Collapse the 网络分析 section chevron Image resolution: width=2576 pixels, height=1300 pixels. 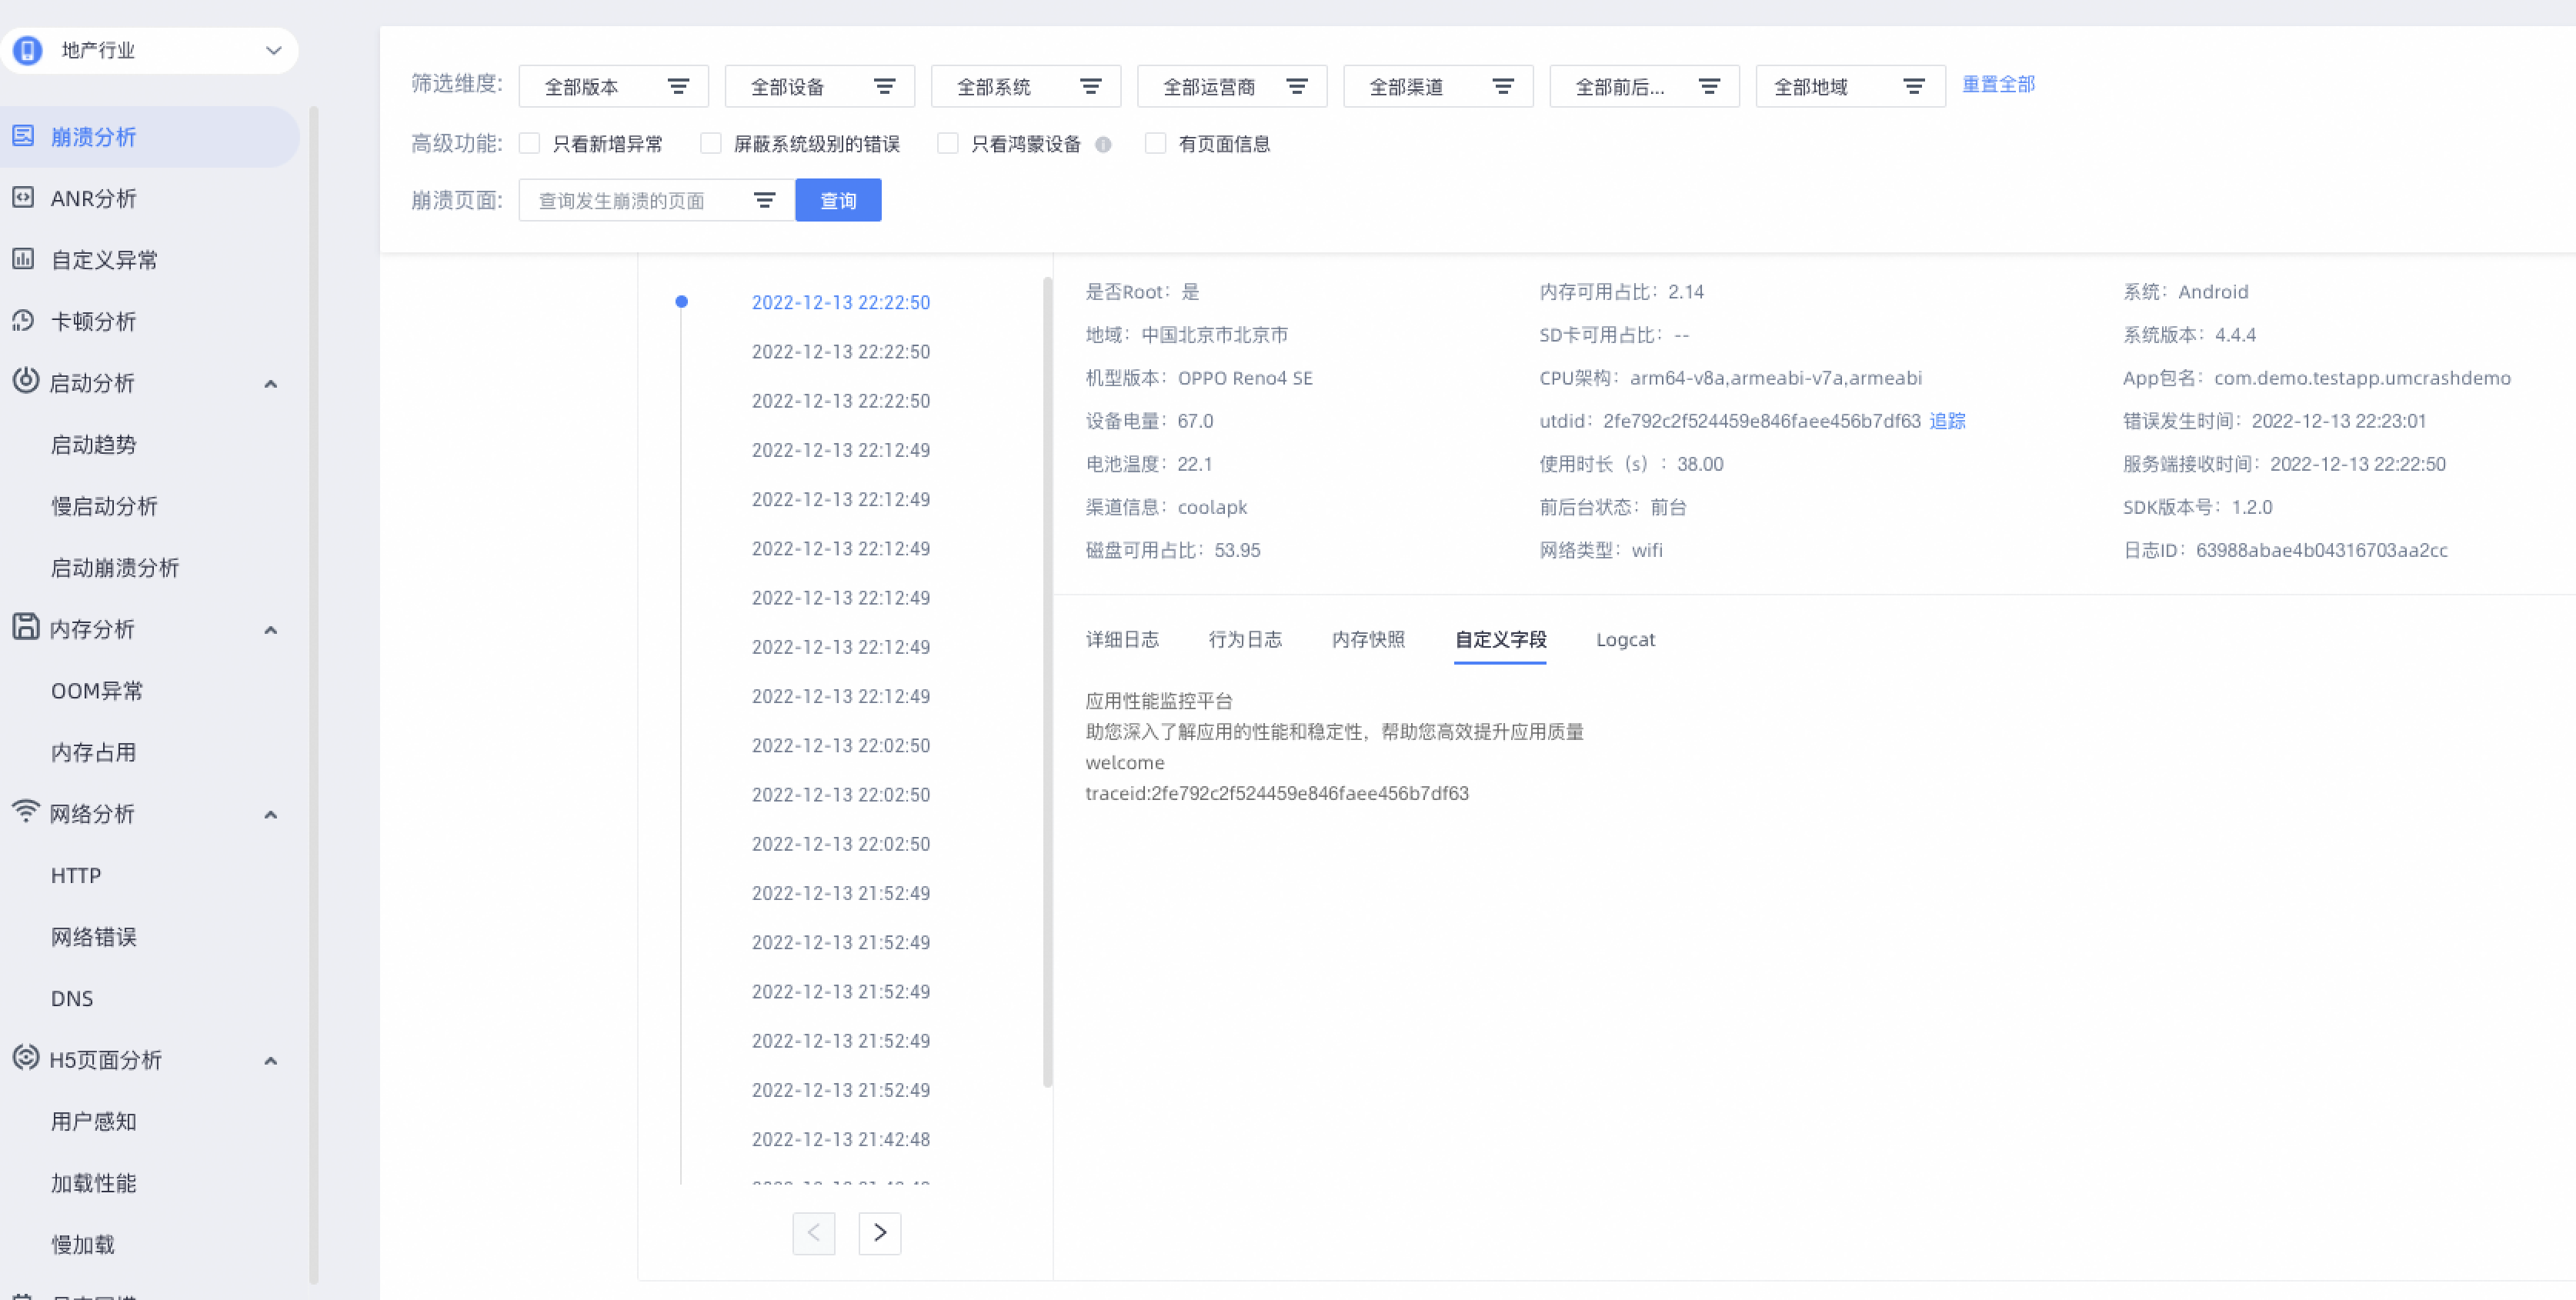270,815
